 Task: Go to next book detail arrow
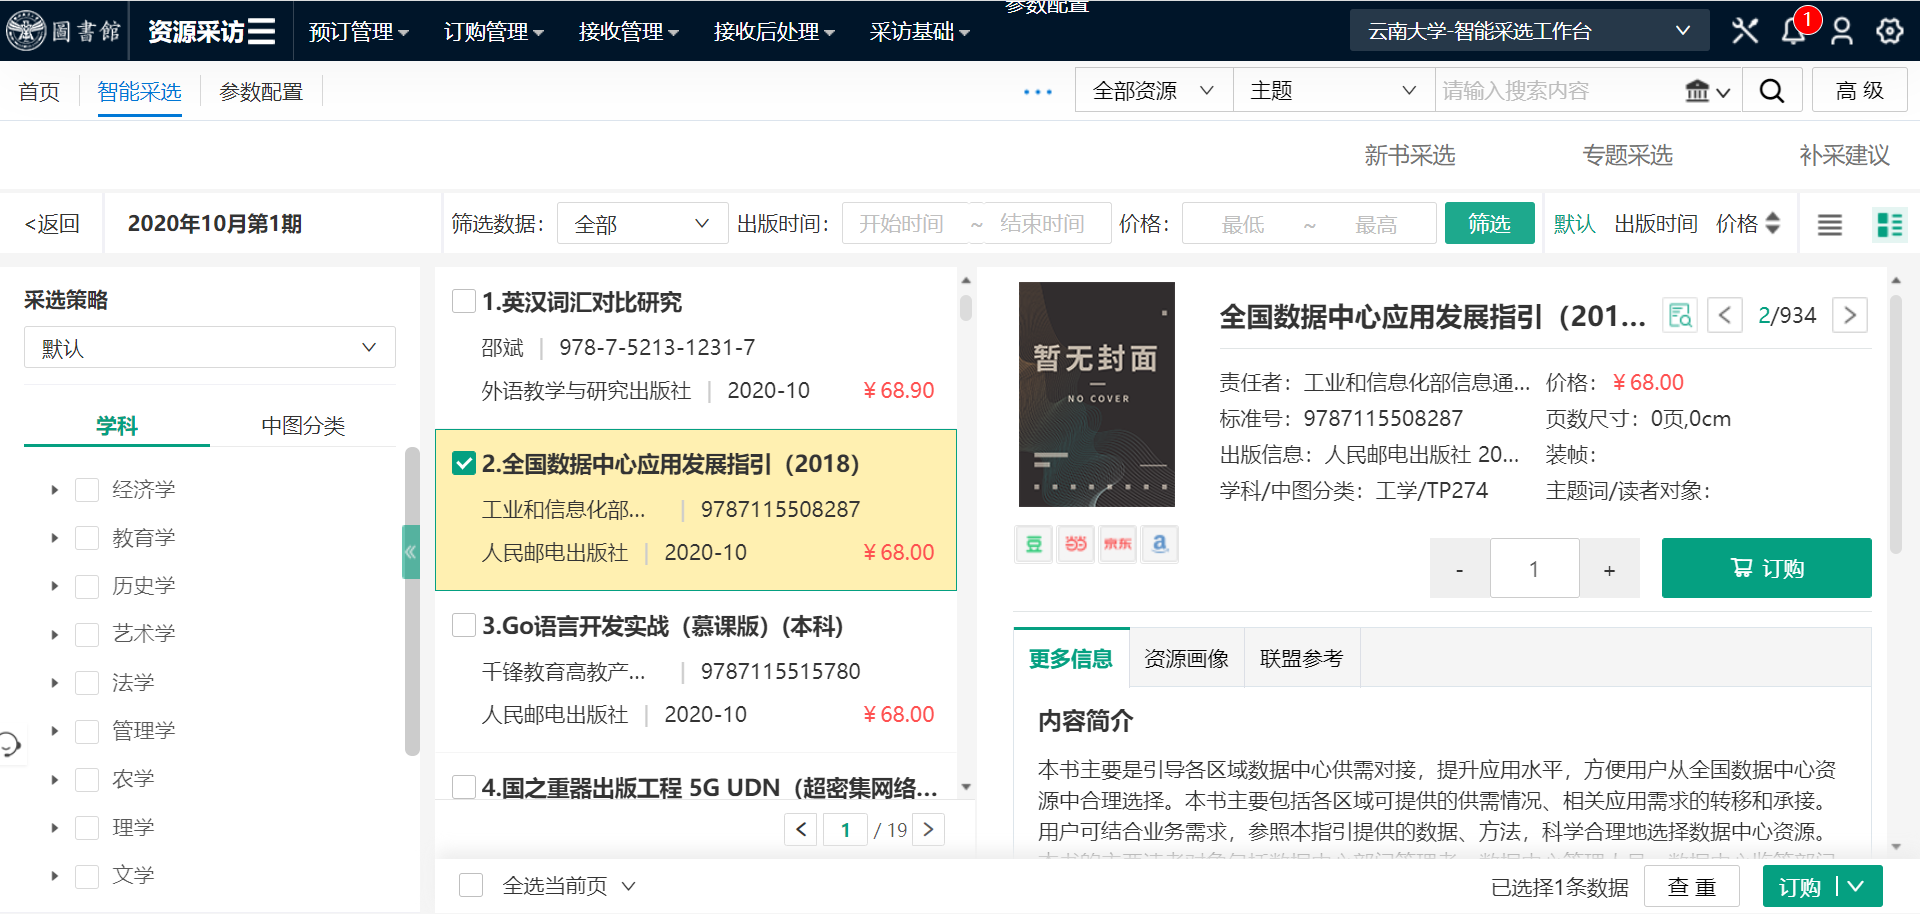[x=1849, y=315]
